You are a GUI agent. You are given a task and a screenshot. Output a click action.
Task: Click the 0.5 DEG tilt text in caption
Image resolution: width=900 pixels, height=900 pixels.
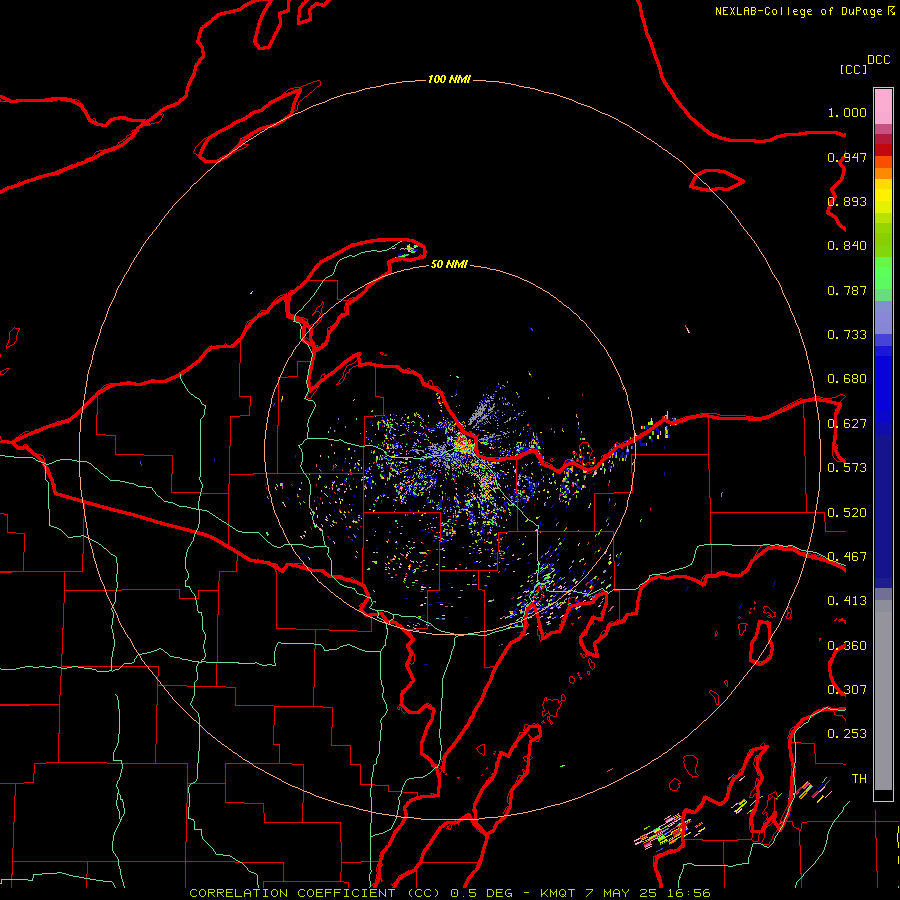(481, 893)
